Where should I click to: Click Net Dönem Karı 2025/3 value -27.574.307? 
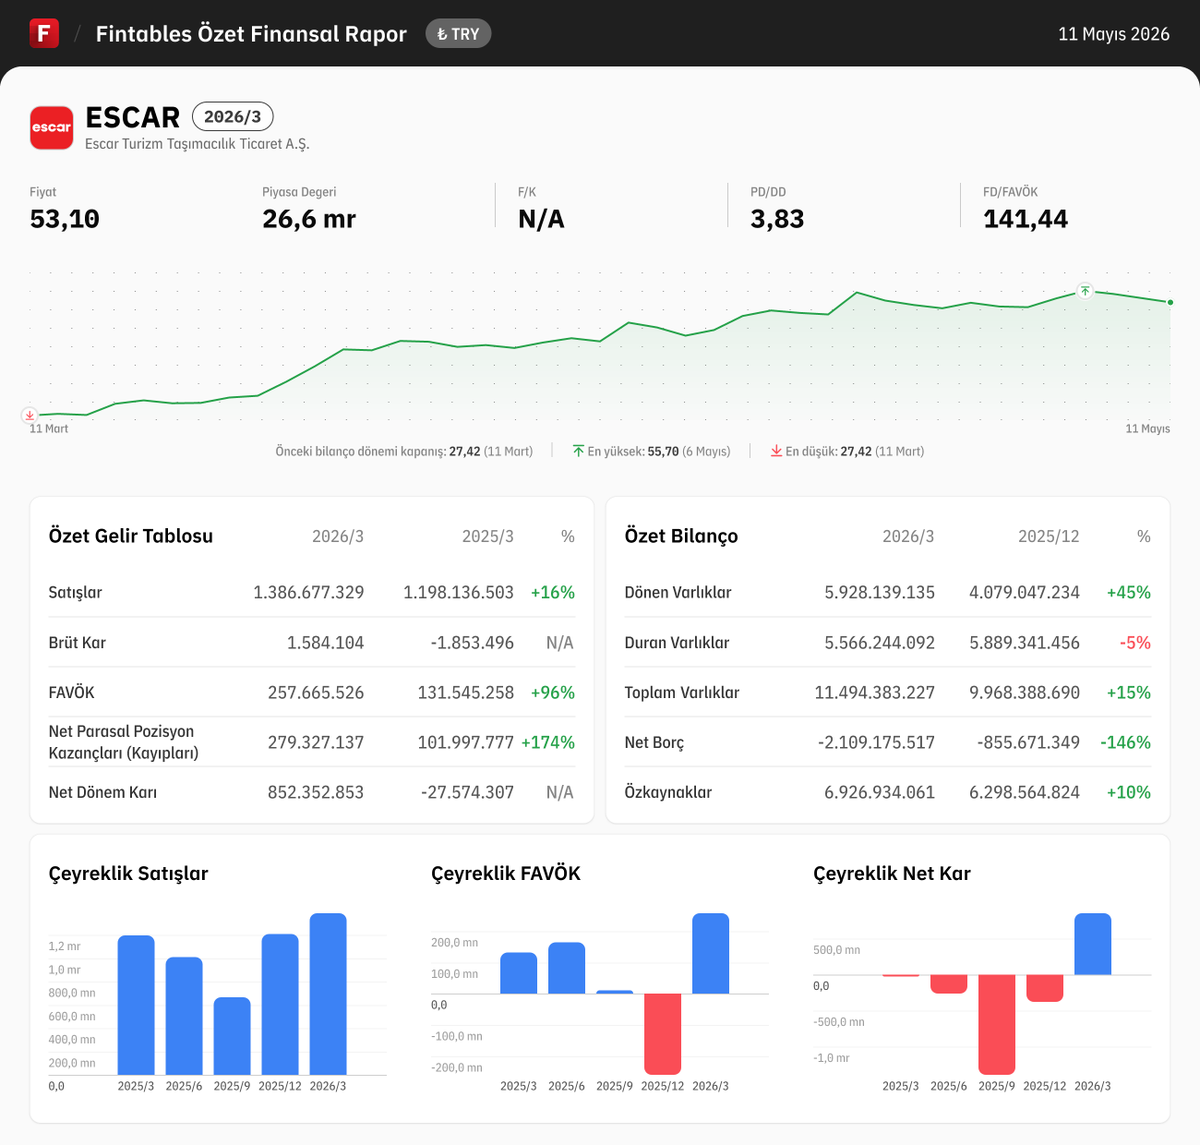[x=467, y=792]
